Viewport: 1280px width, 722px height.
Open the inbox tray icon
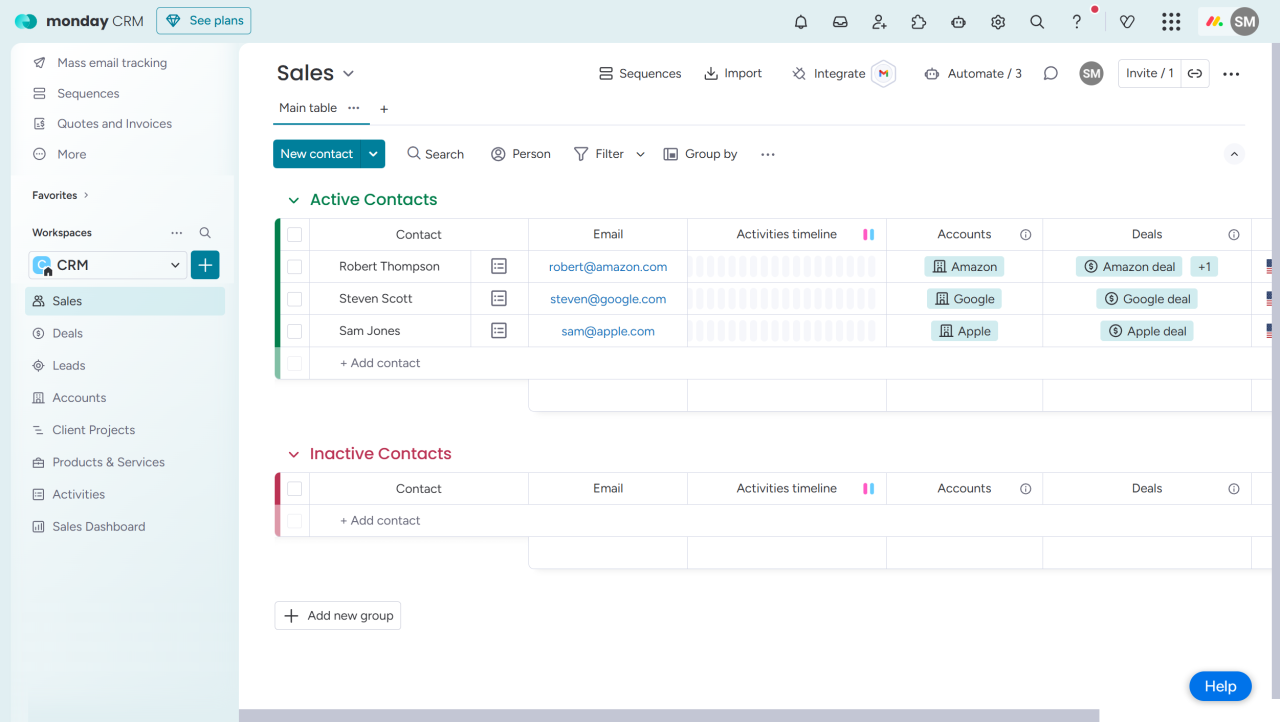[x=840, y=22]
